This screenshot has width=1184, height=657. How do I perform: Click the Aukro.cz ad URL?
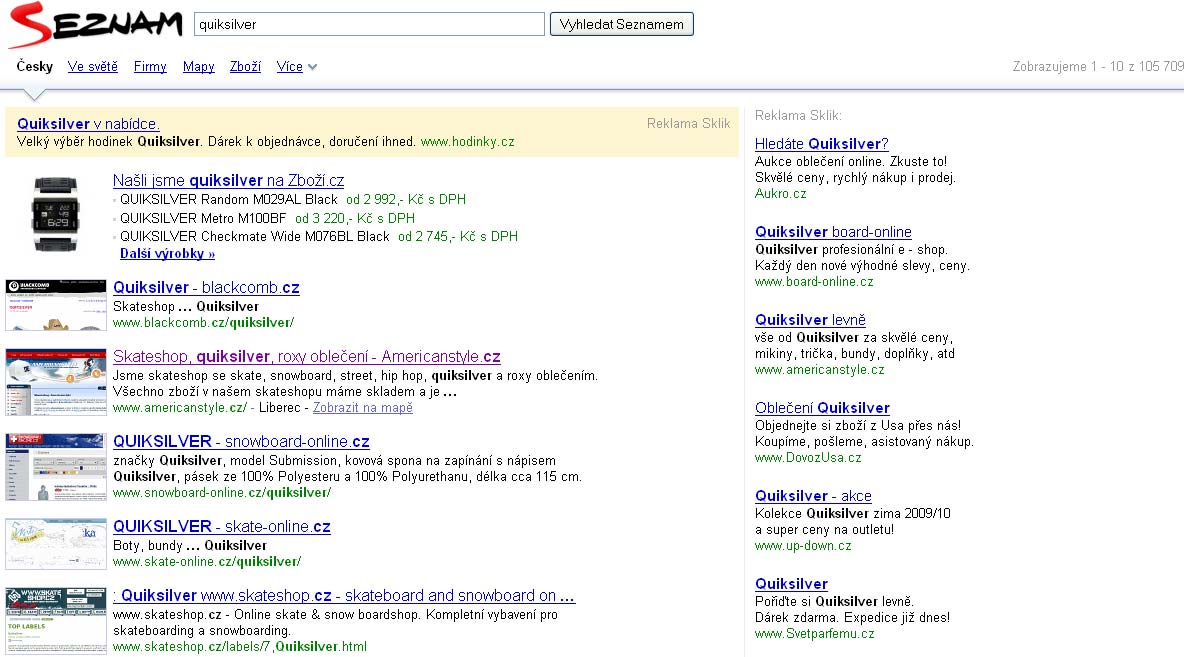coord(781,193)
